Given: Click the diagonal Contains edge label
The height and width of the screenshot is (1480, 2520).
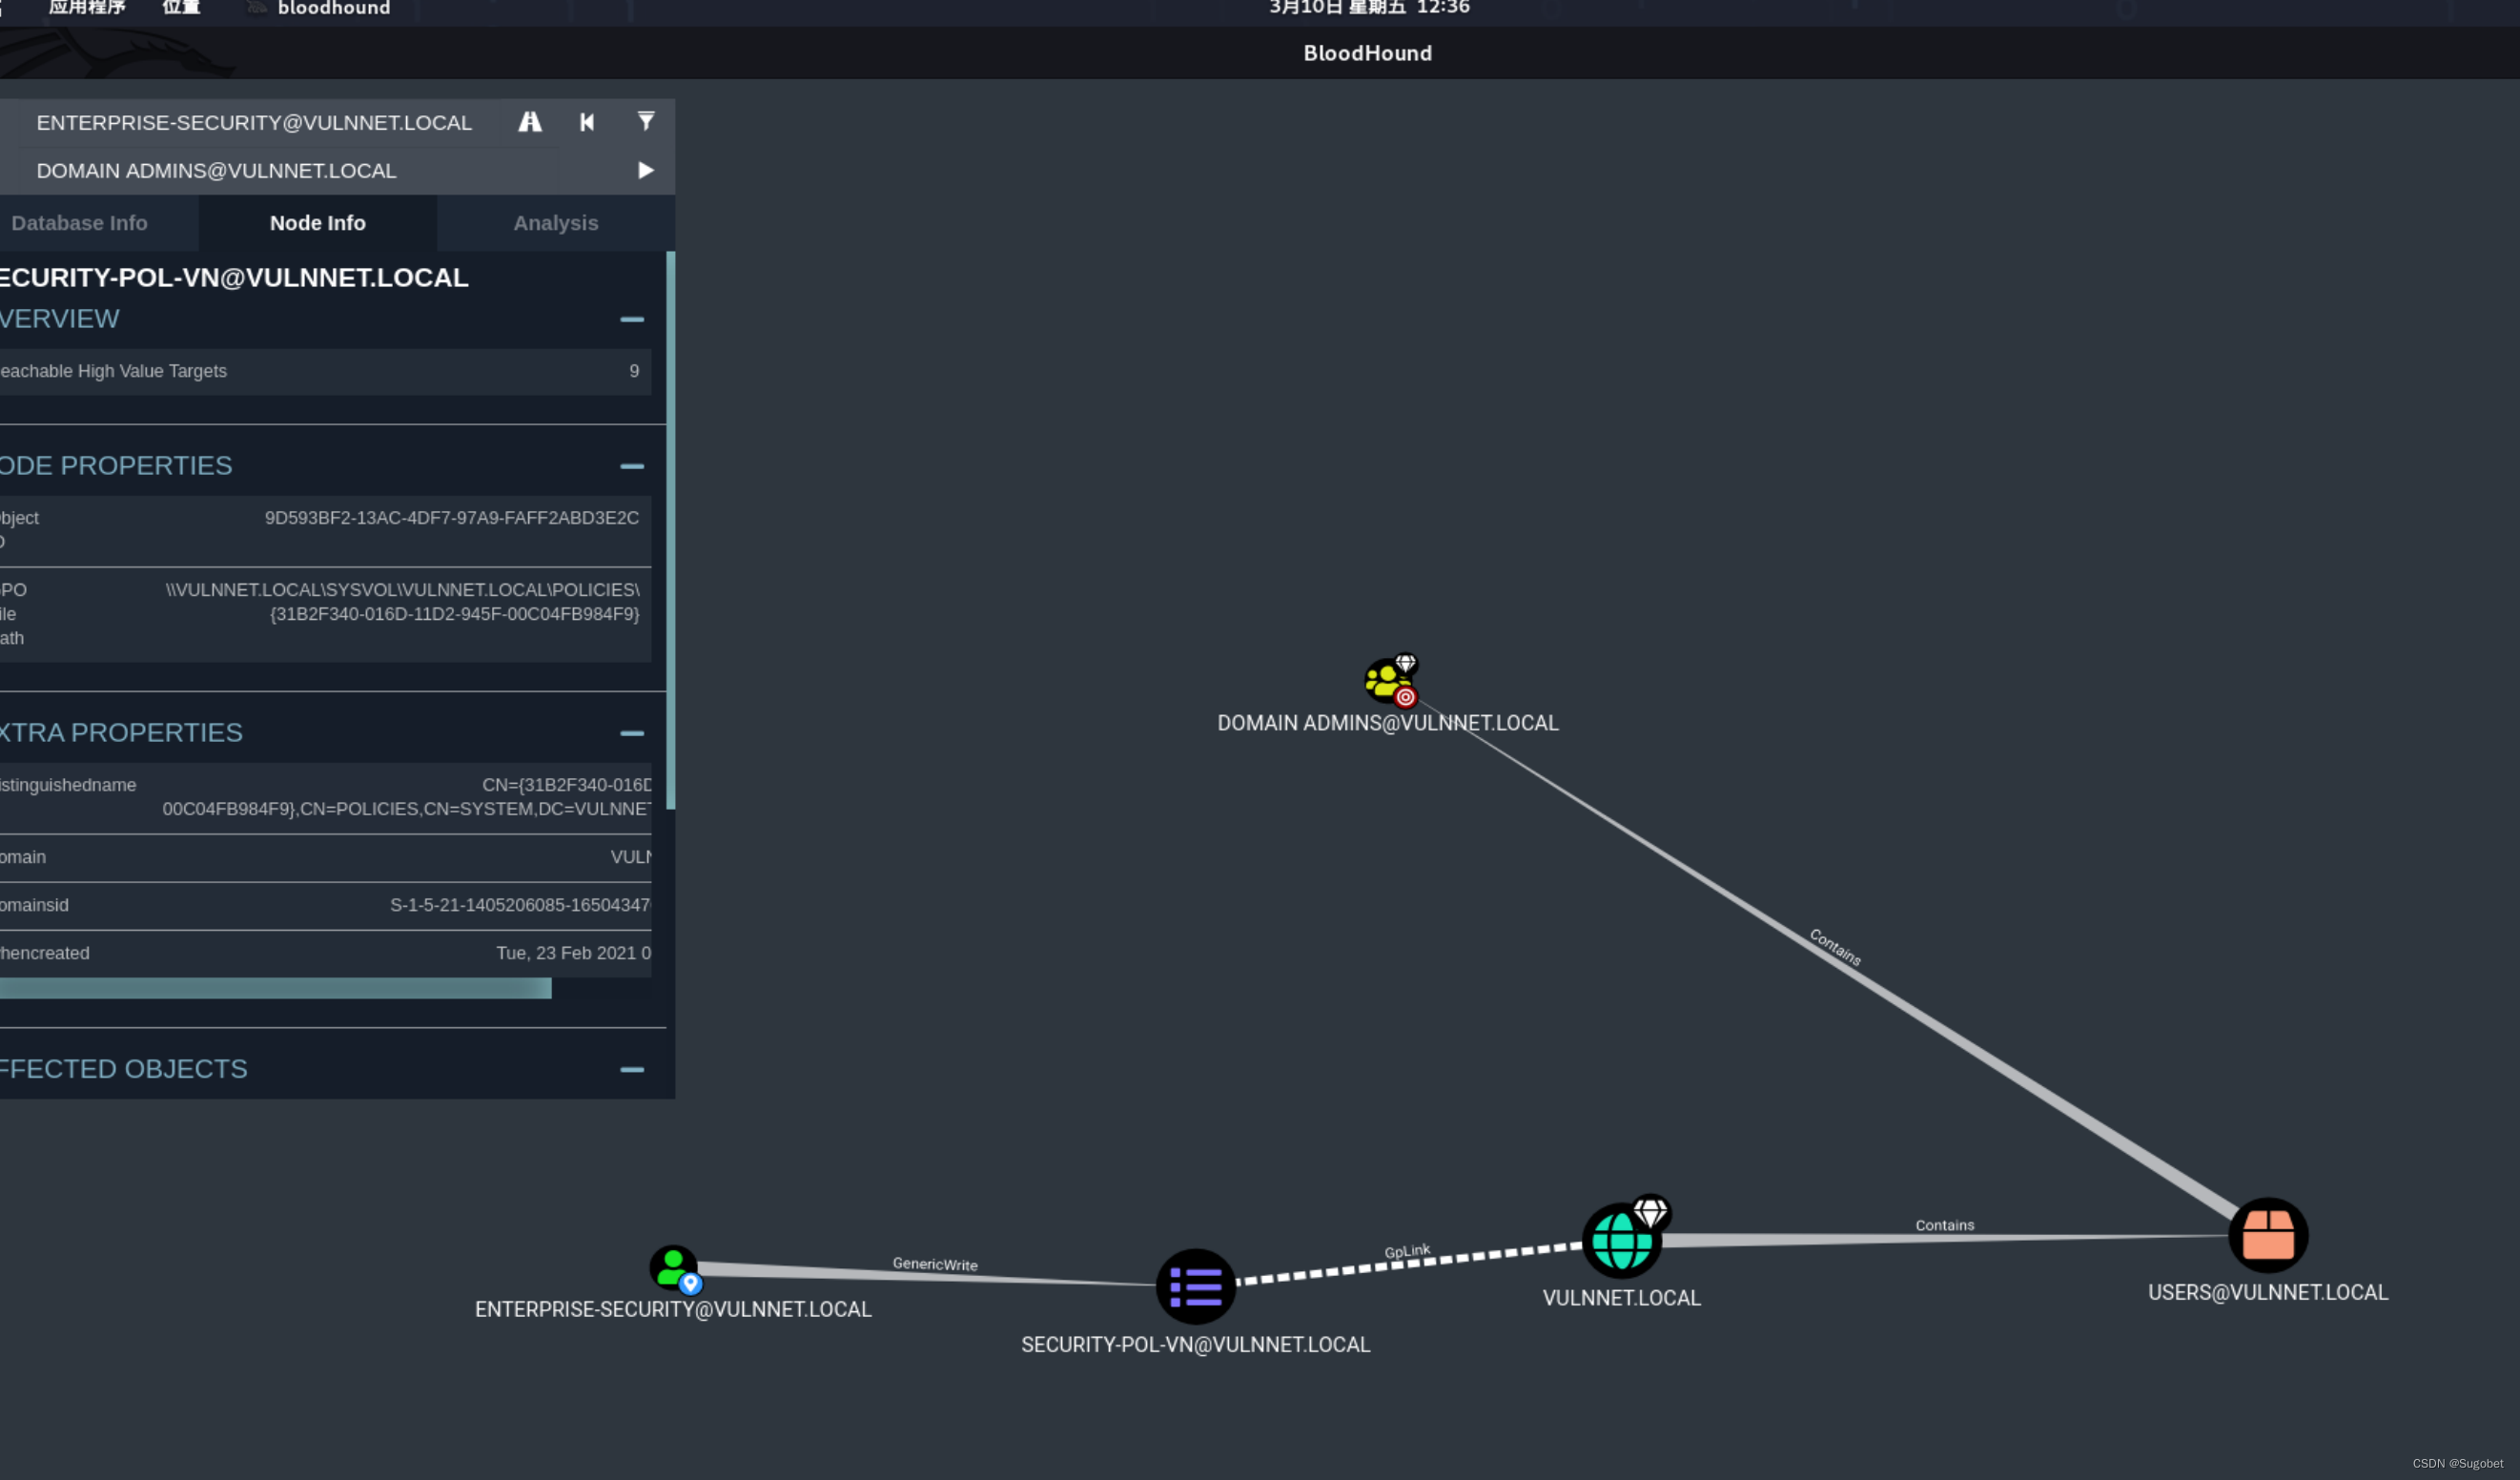Looking at the screenshot, I should [1836, 947].
